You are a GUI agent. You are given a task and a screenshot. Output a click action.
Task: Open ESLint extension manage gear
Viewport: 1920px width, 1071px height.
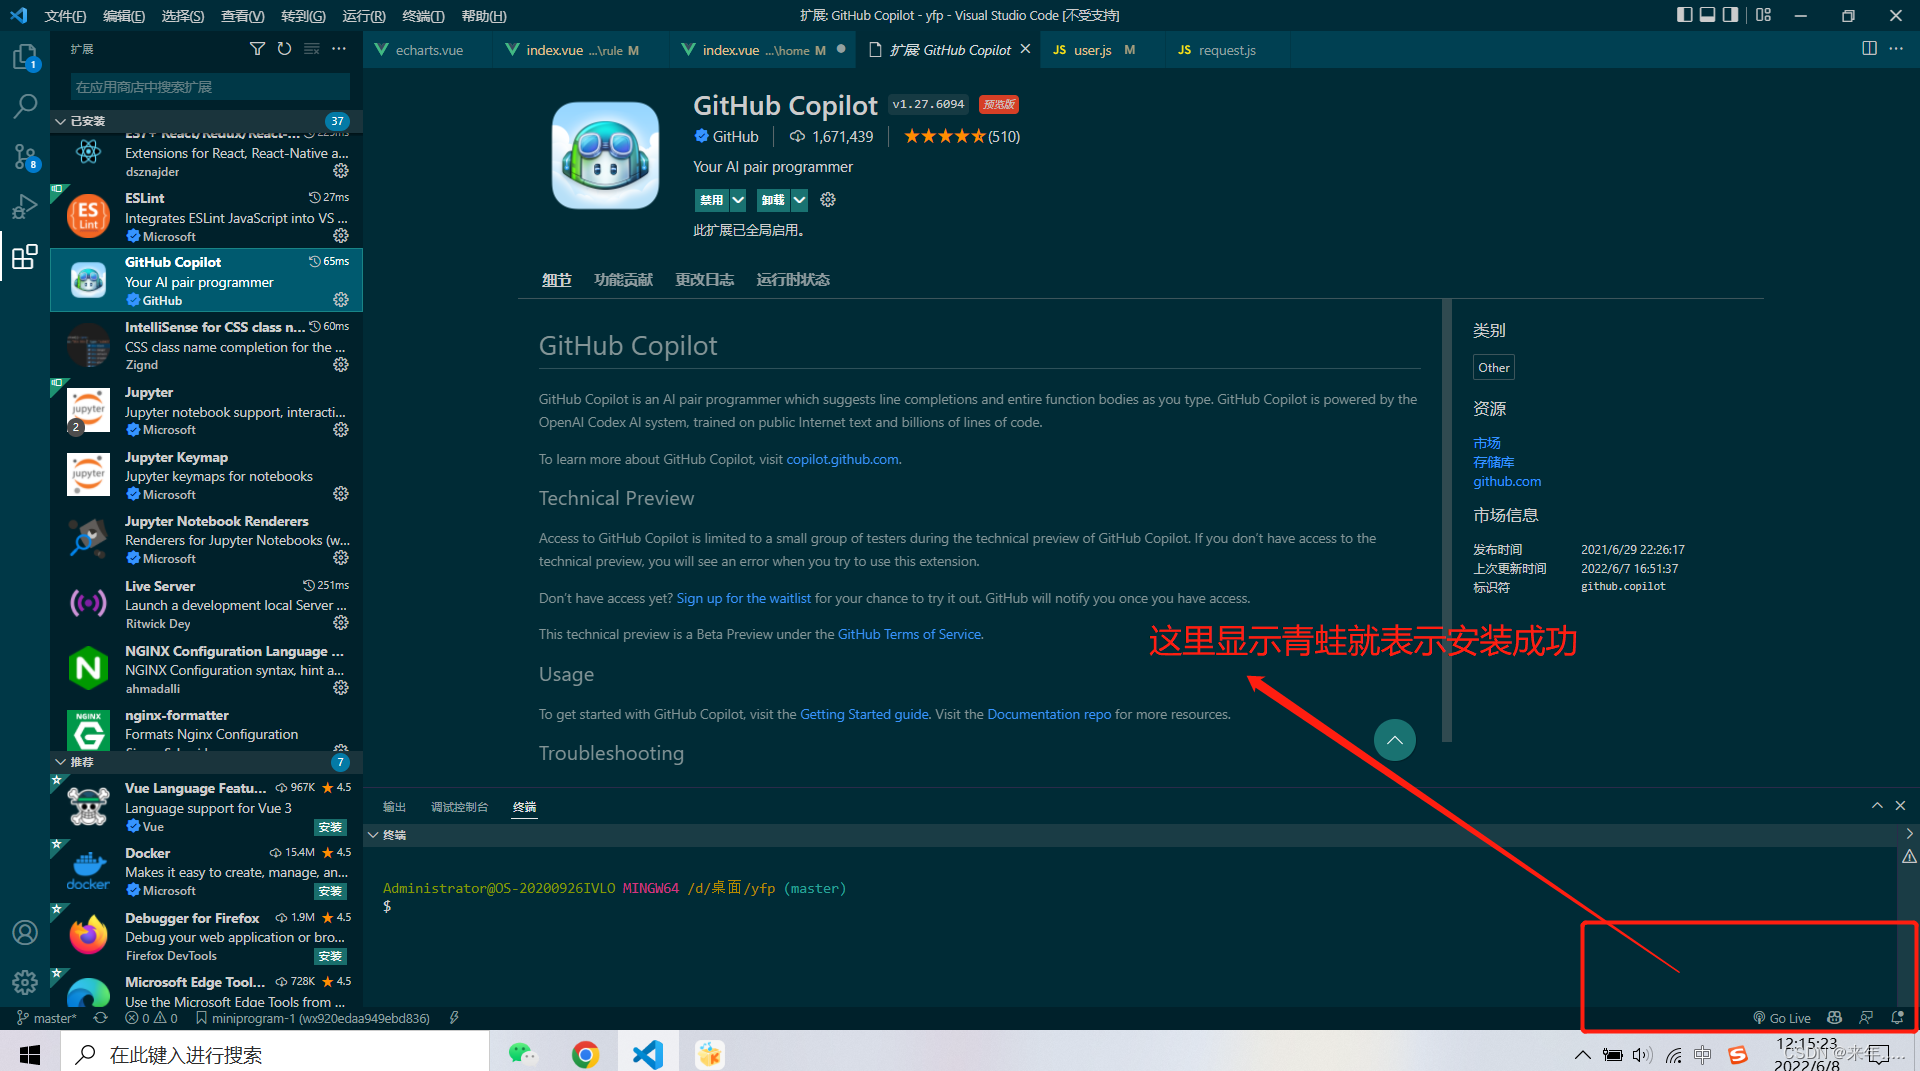tap(341, 236)
